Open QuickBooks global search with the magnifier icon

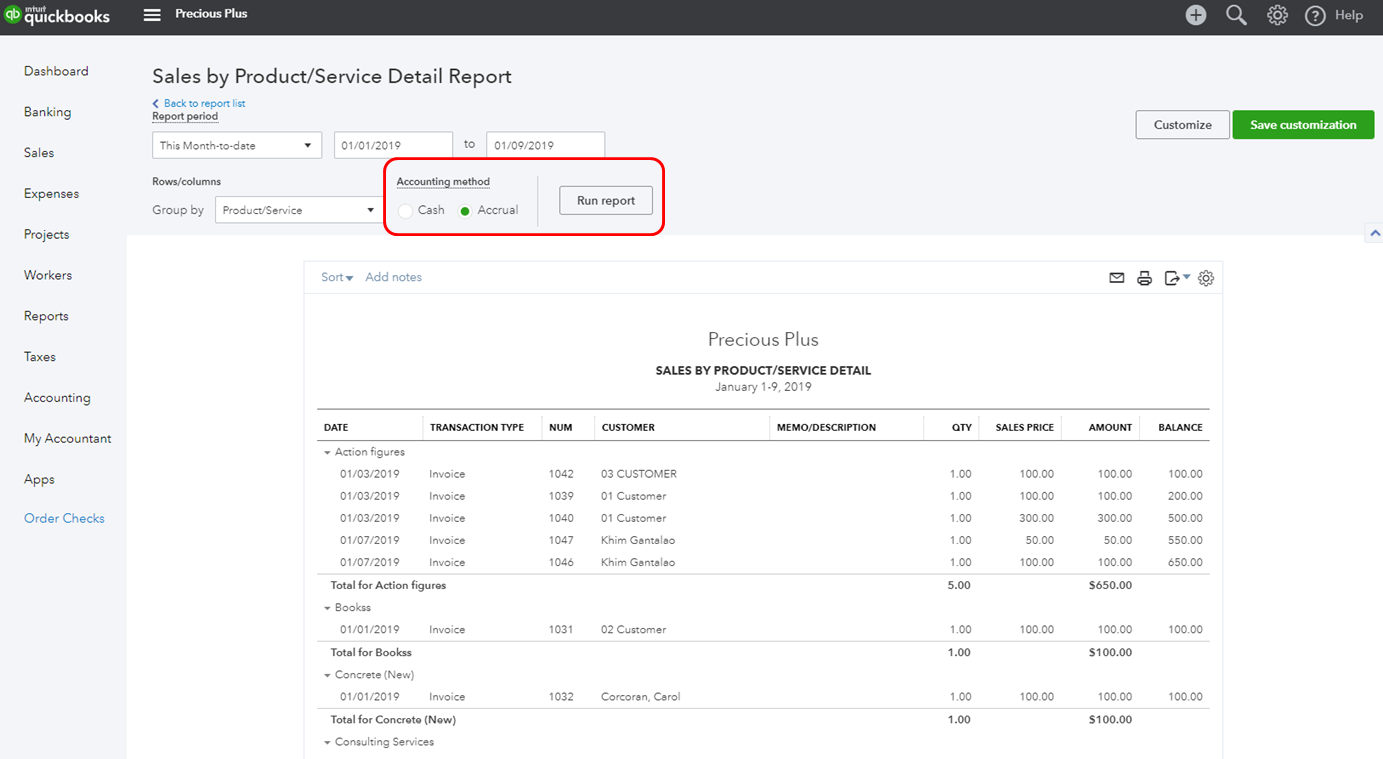[1236, 15]
